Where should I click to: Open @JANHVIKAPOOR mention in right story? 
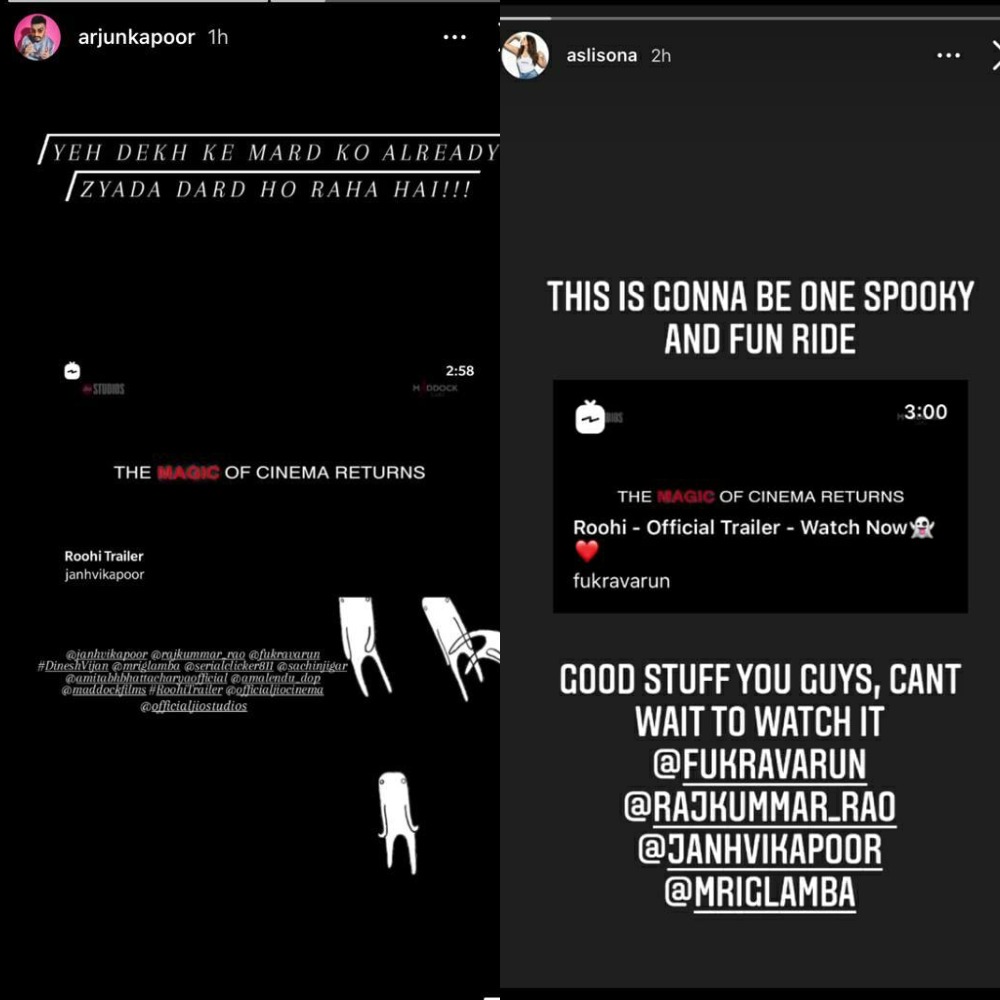[x=760, y=849]
